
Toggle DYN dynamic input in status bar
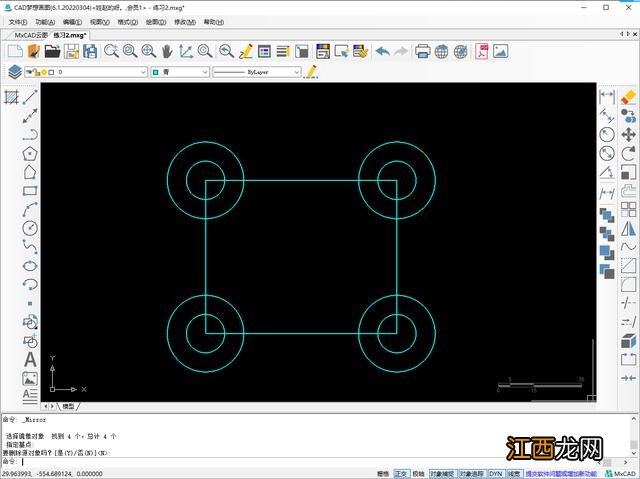tap(494, 473)
